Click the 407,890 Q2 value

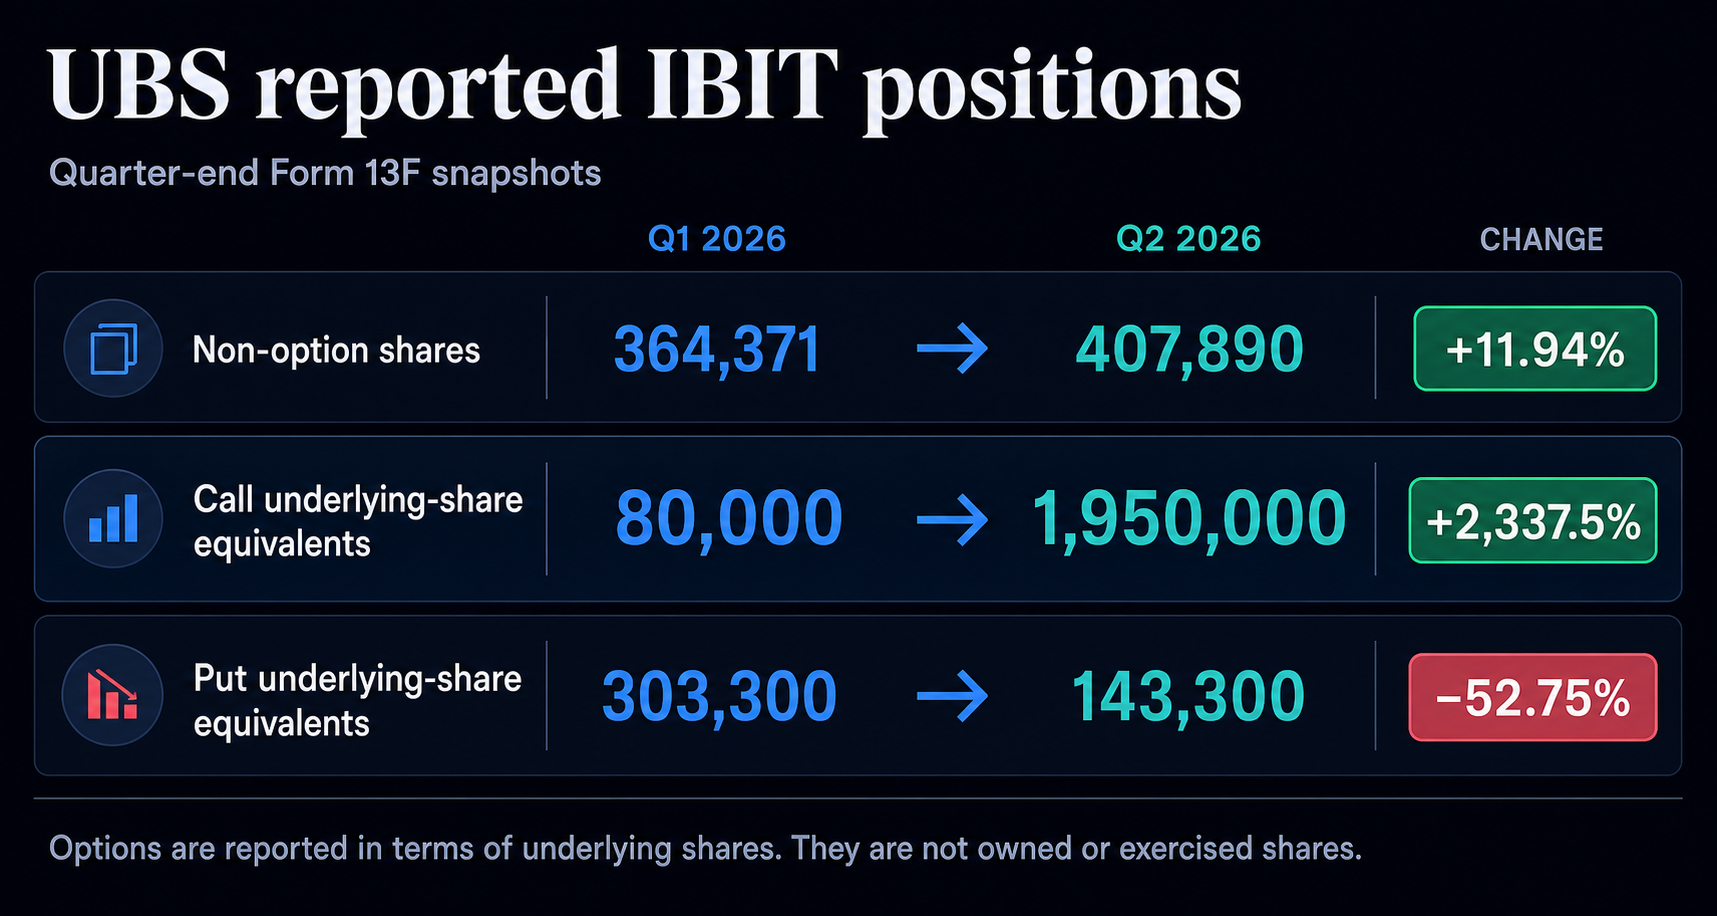1189,350
